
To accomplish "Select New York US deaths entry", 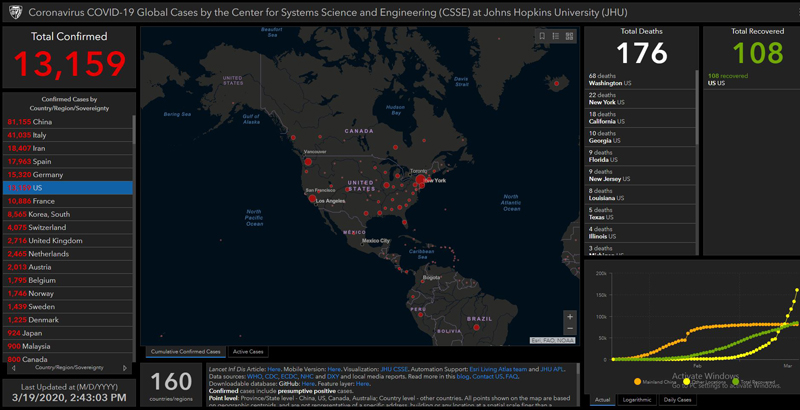I will click(x=640, y=99).
